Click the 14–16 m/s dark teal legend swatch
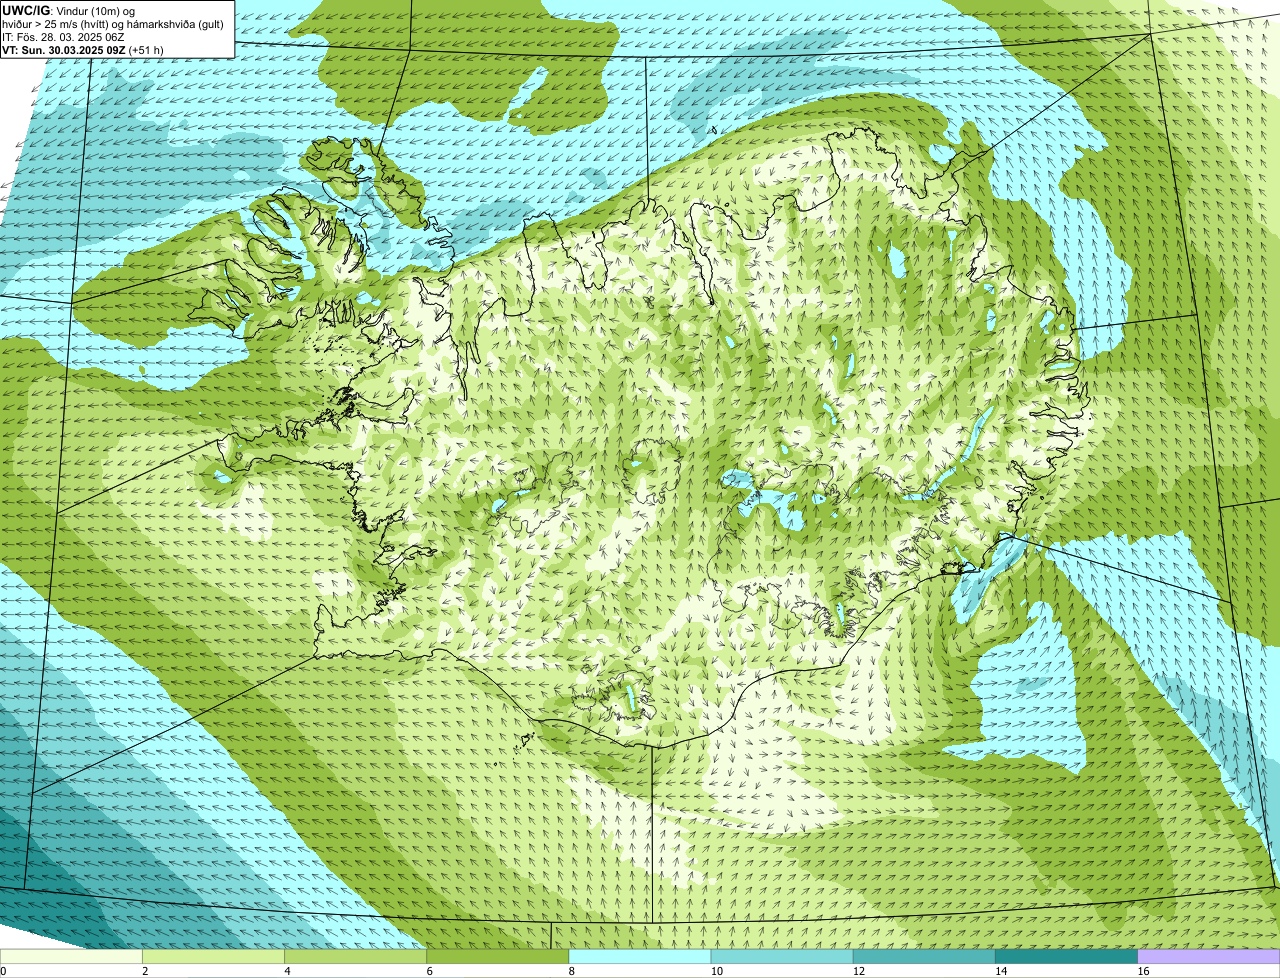This screenshot has height=978, width=1280. click(1066, 957)
